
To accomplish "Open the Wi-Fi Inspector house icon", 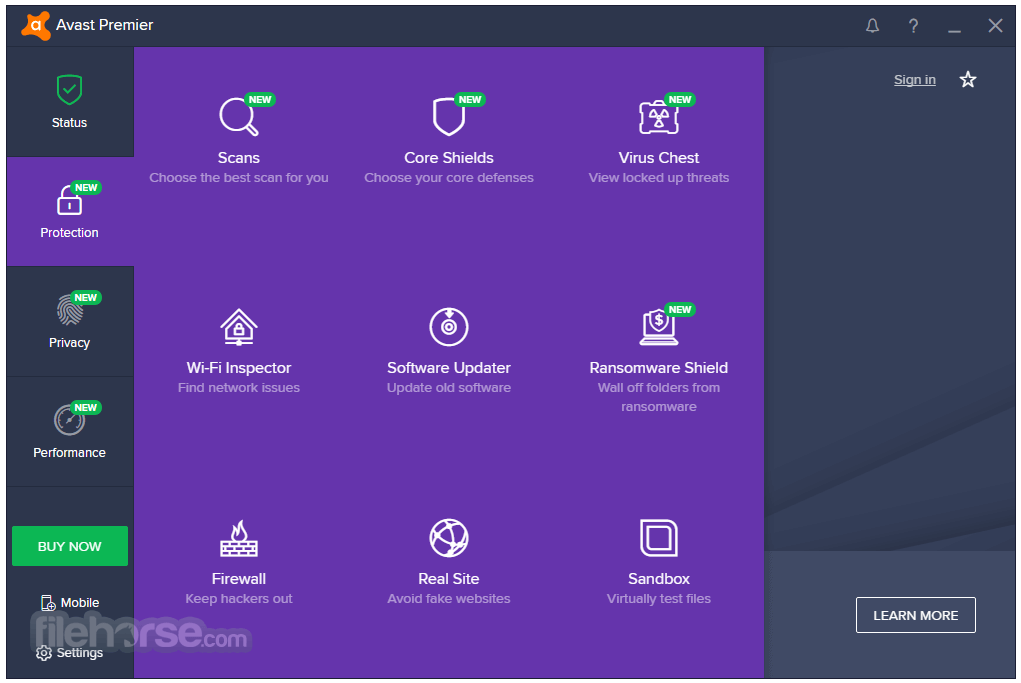I will [x=239, y=327].
